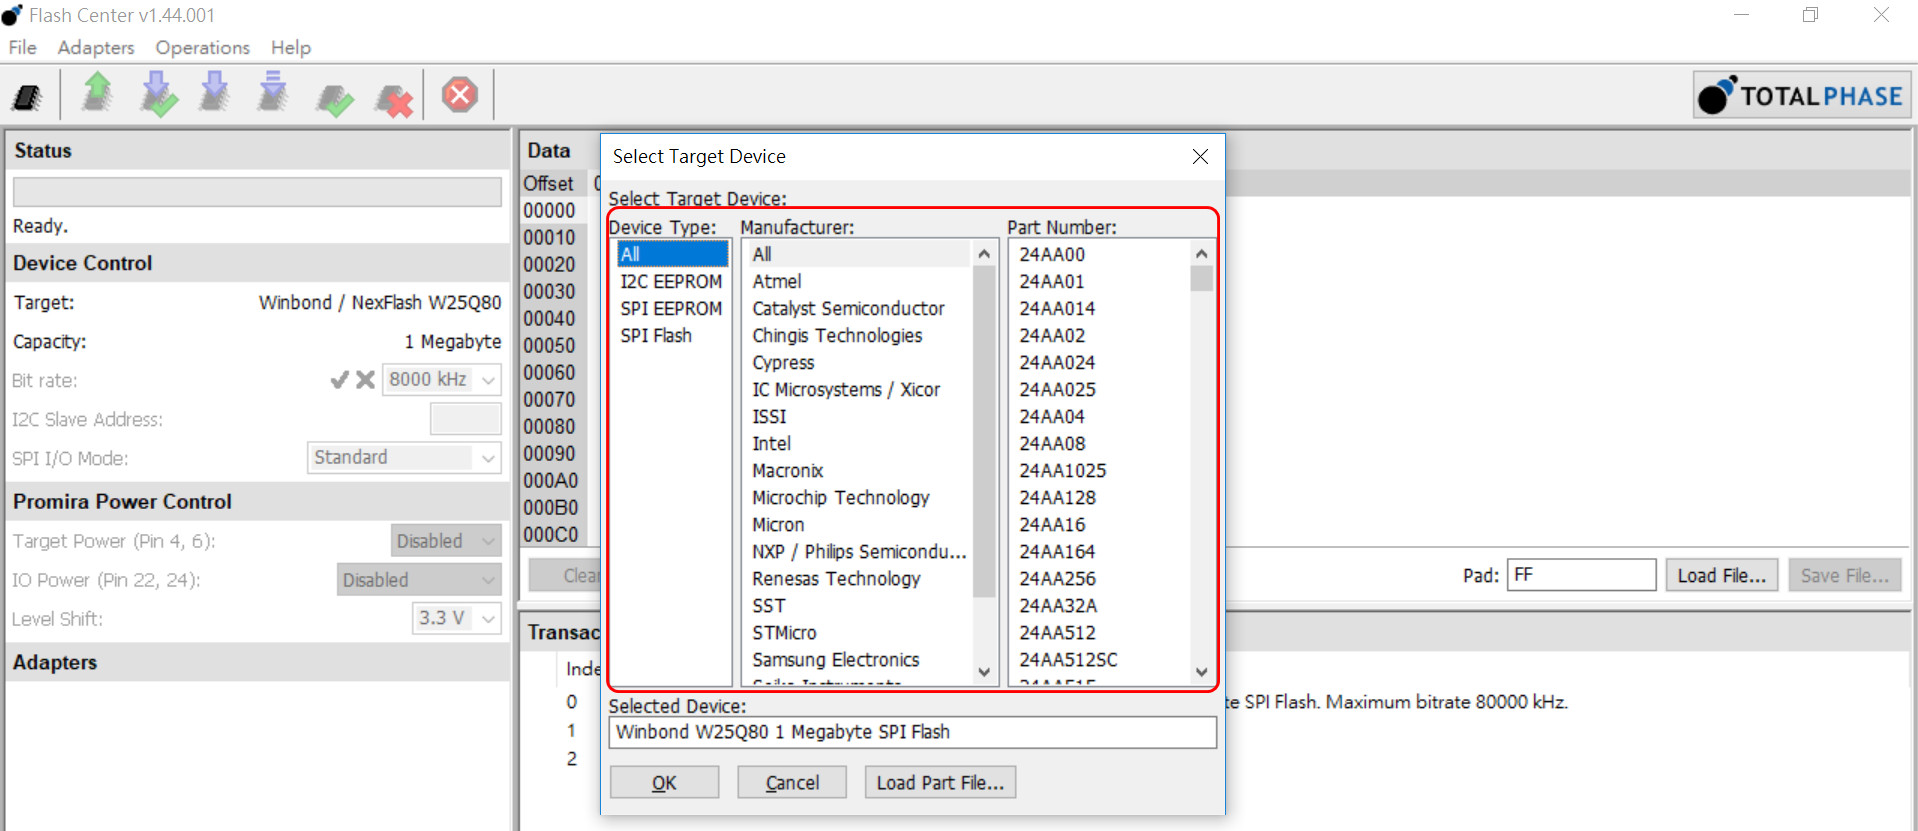Open the Help menu
Screen dimensions: 1918x831
point(291,47)
